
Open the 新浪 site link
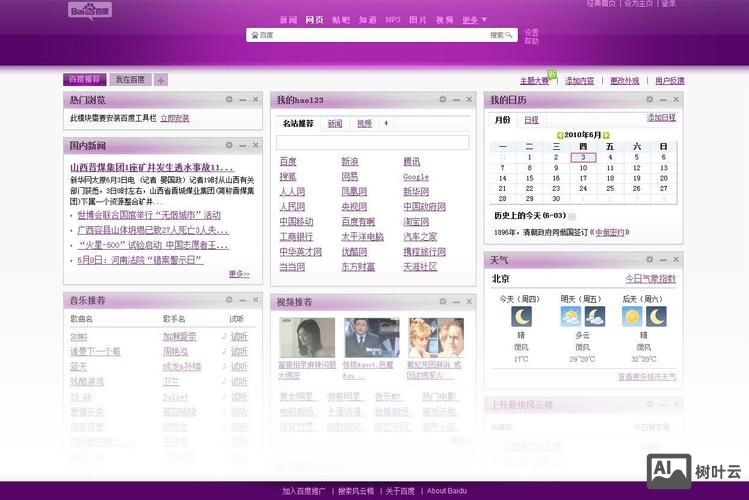pos(350,161)
